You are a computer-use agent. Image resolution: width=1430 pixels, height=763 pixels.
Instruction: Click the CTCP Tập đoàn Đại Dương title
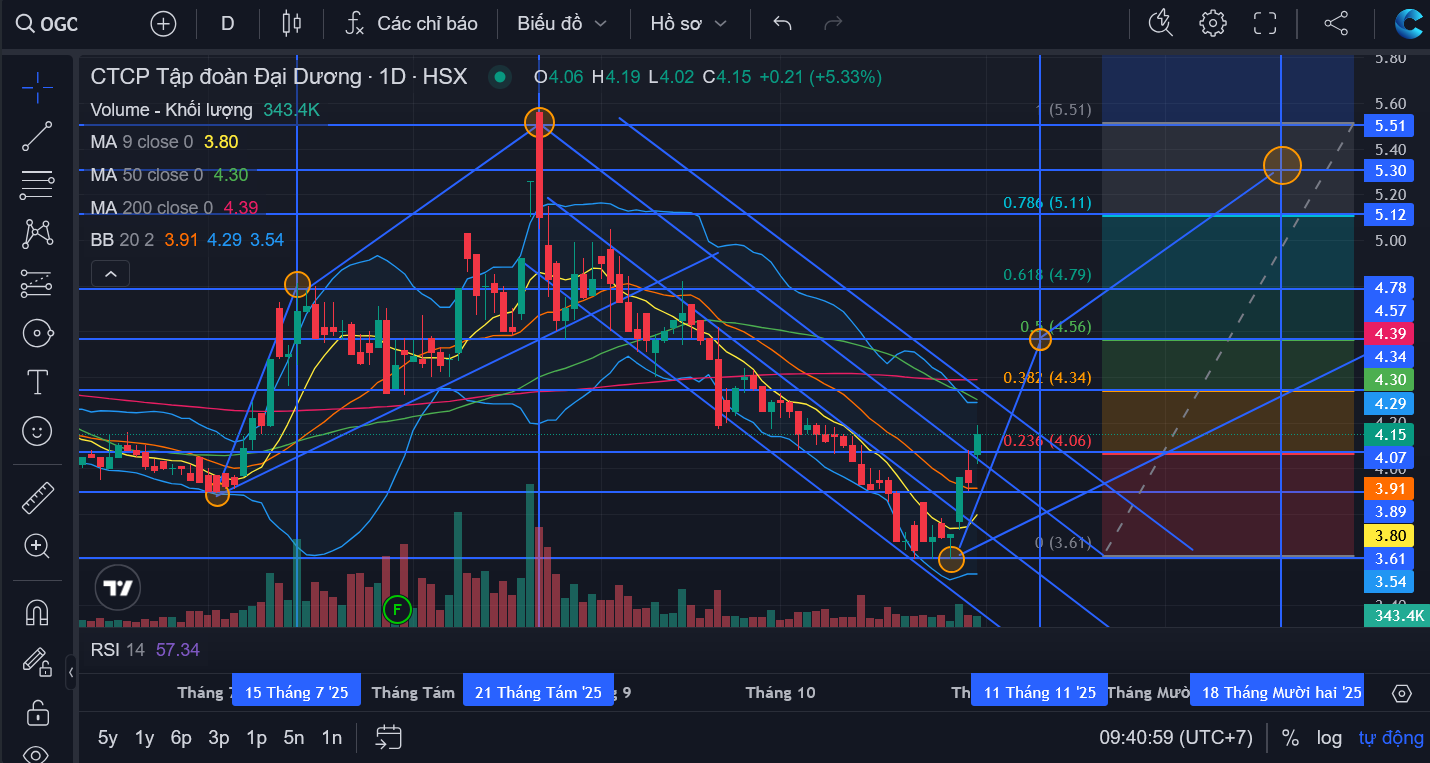pyautogui.click(x=226, y=76)
